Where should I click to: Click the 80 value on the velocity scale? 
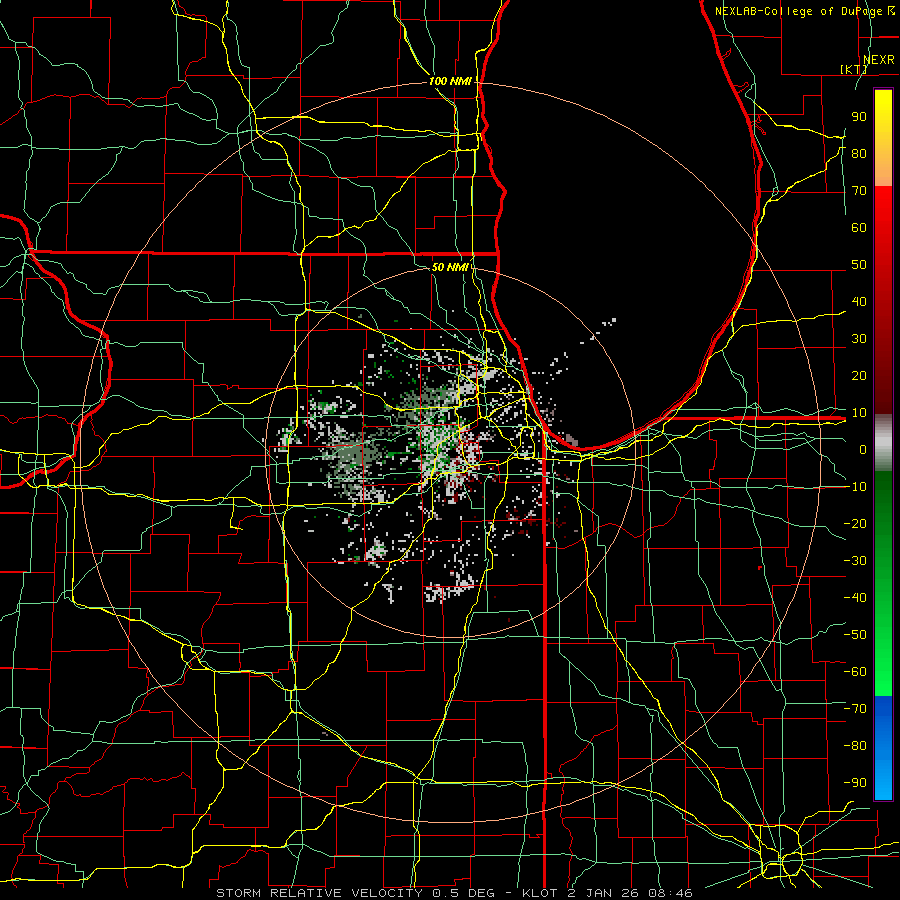pos(859,153)
